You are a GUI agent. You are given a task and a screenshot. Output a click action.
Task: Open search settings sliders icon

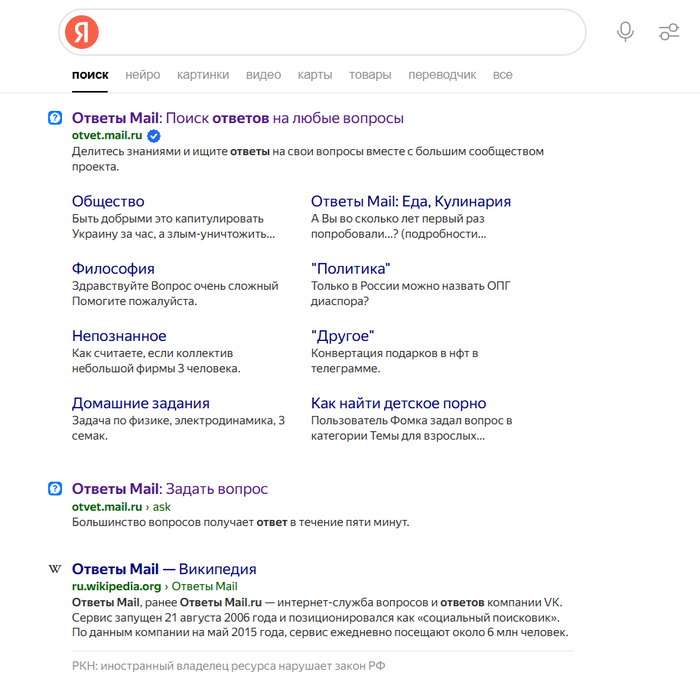tap(669, 32)
